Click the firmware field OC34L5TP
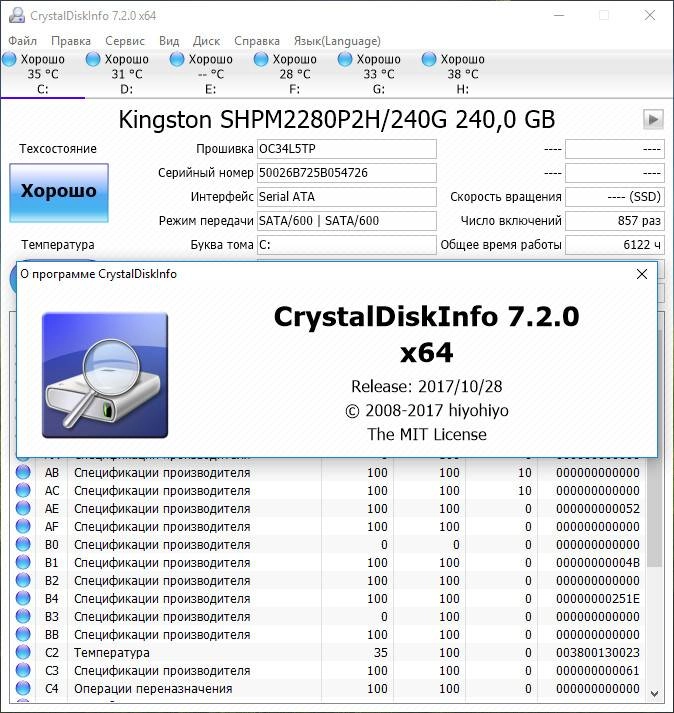The image size is (674, 713). (347, 149)
